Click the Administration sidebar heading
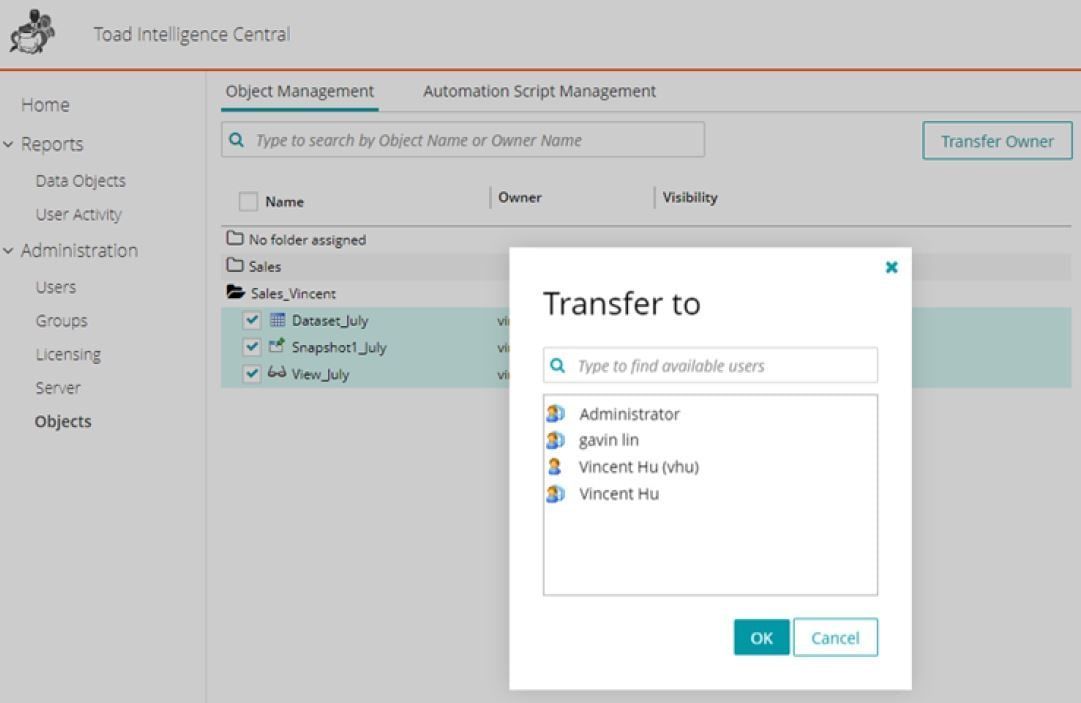Viewport: 1081px width, 703px height. pos(79,250)
